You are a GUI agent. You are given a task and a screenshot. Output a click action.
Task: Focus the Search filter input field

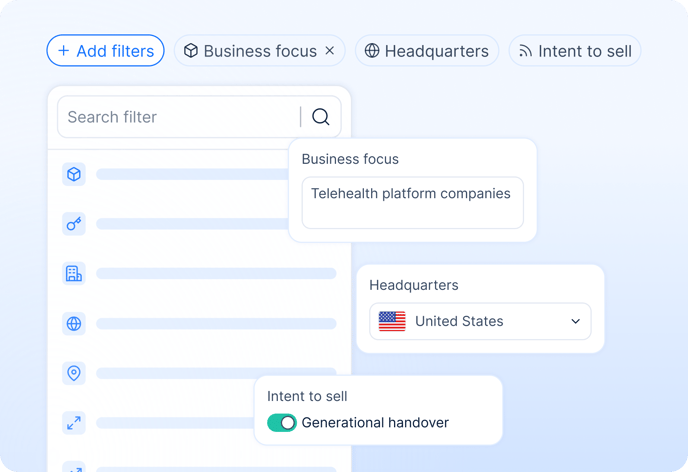pyautogui.click(x=178, y=117)
